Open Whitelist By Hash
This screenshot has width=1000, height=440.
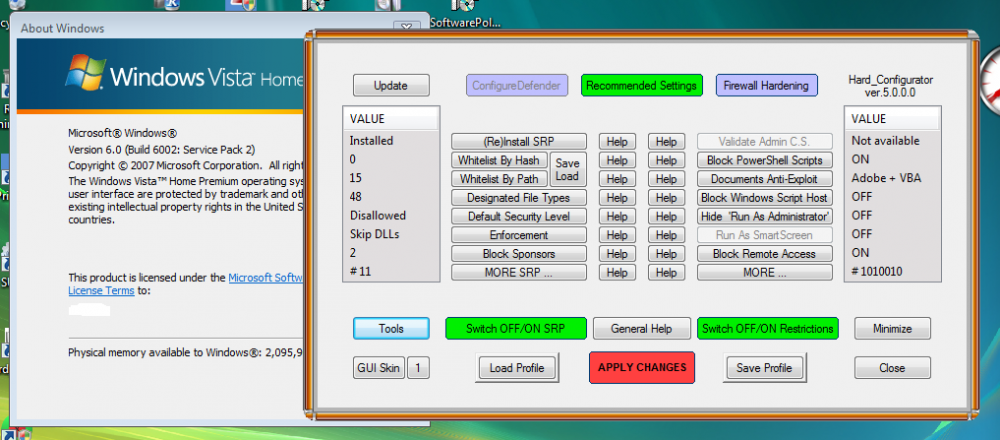[x=499, y=160]
